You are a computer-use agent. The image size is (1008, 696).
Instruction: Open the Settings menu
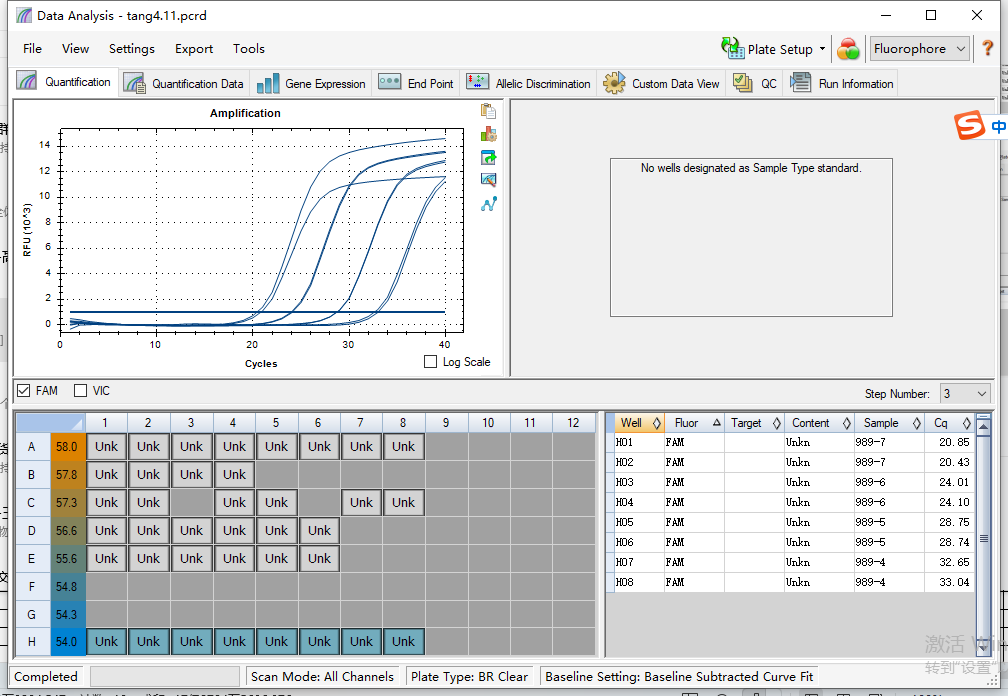coord(132,49)
